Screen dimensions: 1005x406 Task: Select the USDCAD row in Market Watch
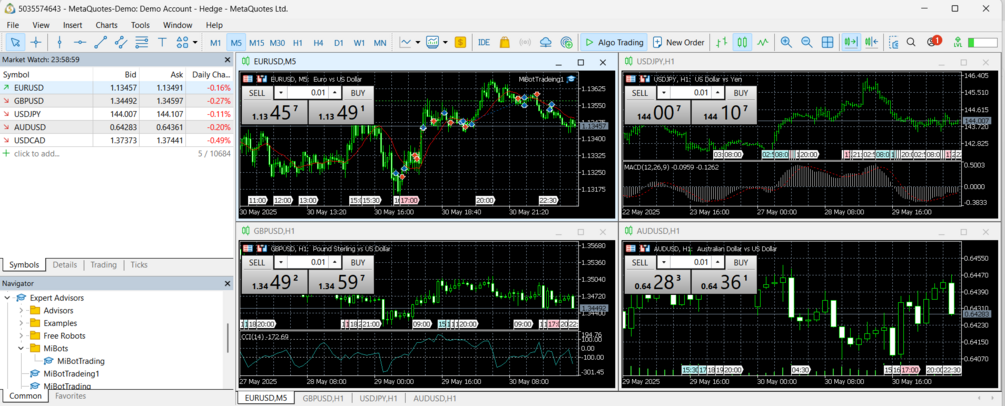[116, 140]
